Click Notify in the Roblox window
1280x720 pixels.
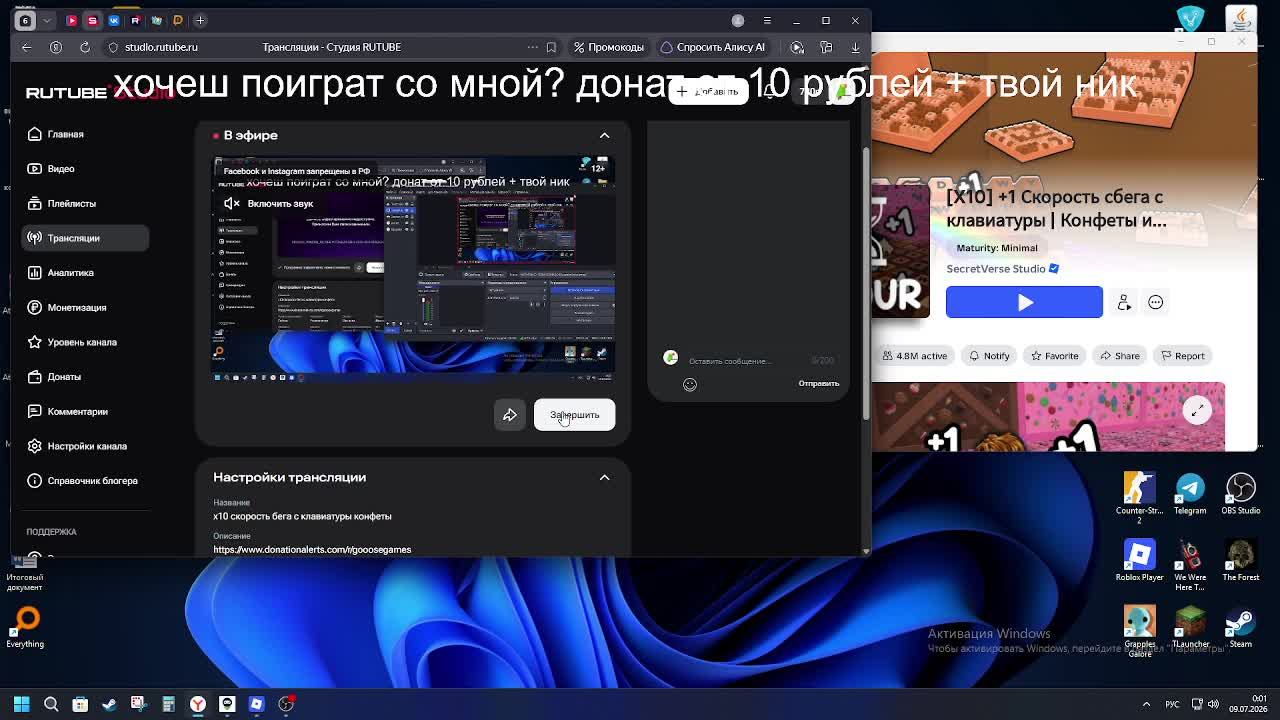988,356
